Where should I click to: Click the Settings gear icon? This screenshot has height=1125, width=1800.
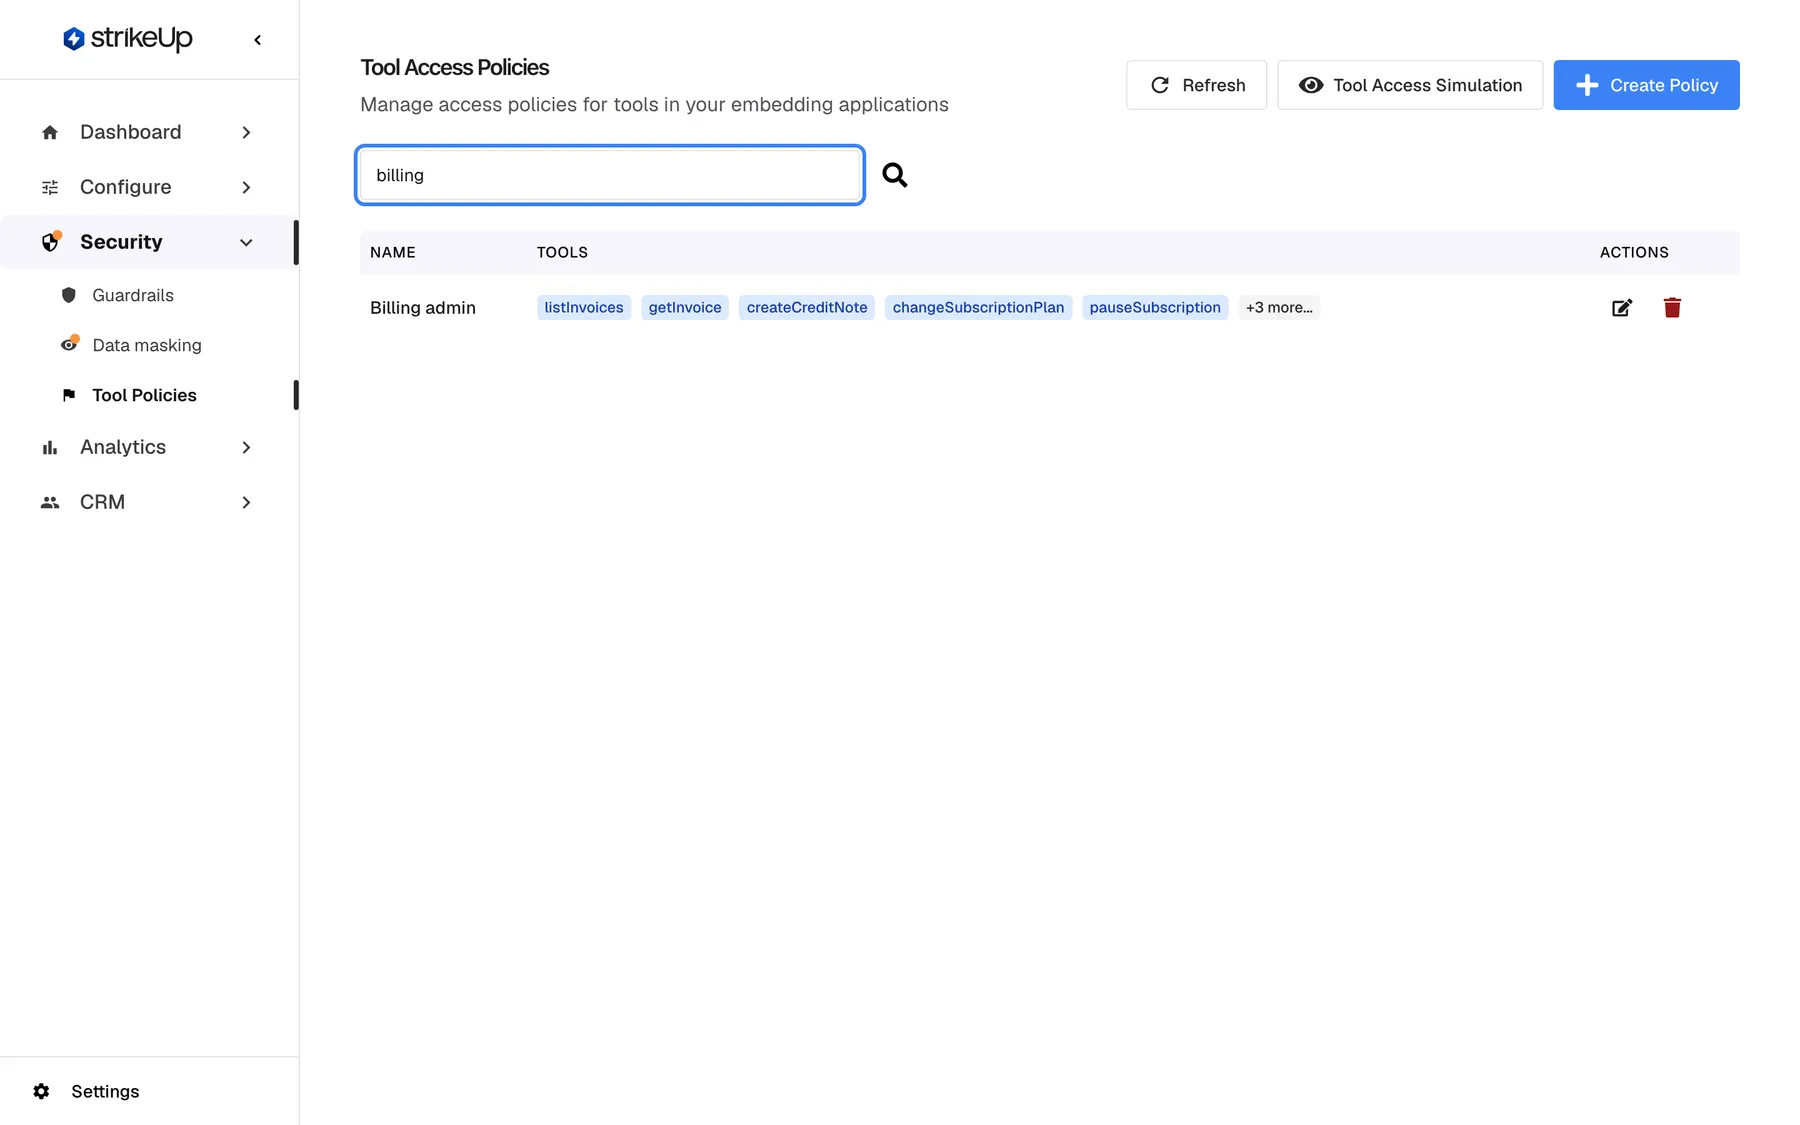pos(41,1091)
